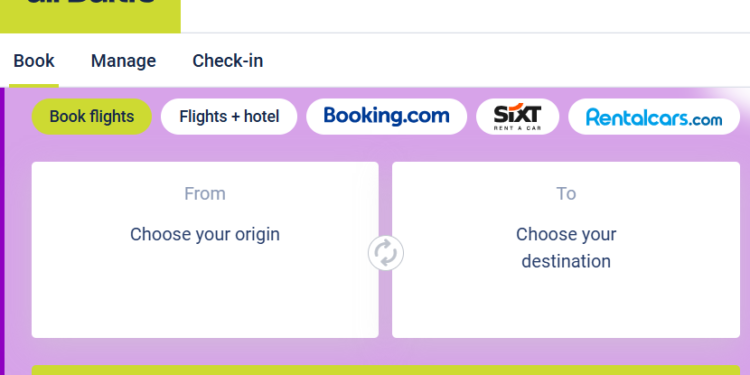Open the Booking.com logo link
Image resolution: width=750 pixels, height=375 pixels.
tap(386, 117)
